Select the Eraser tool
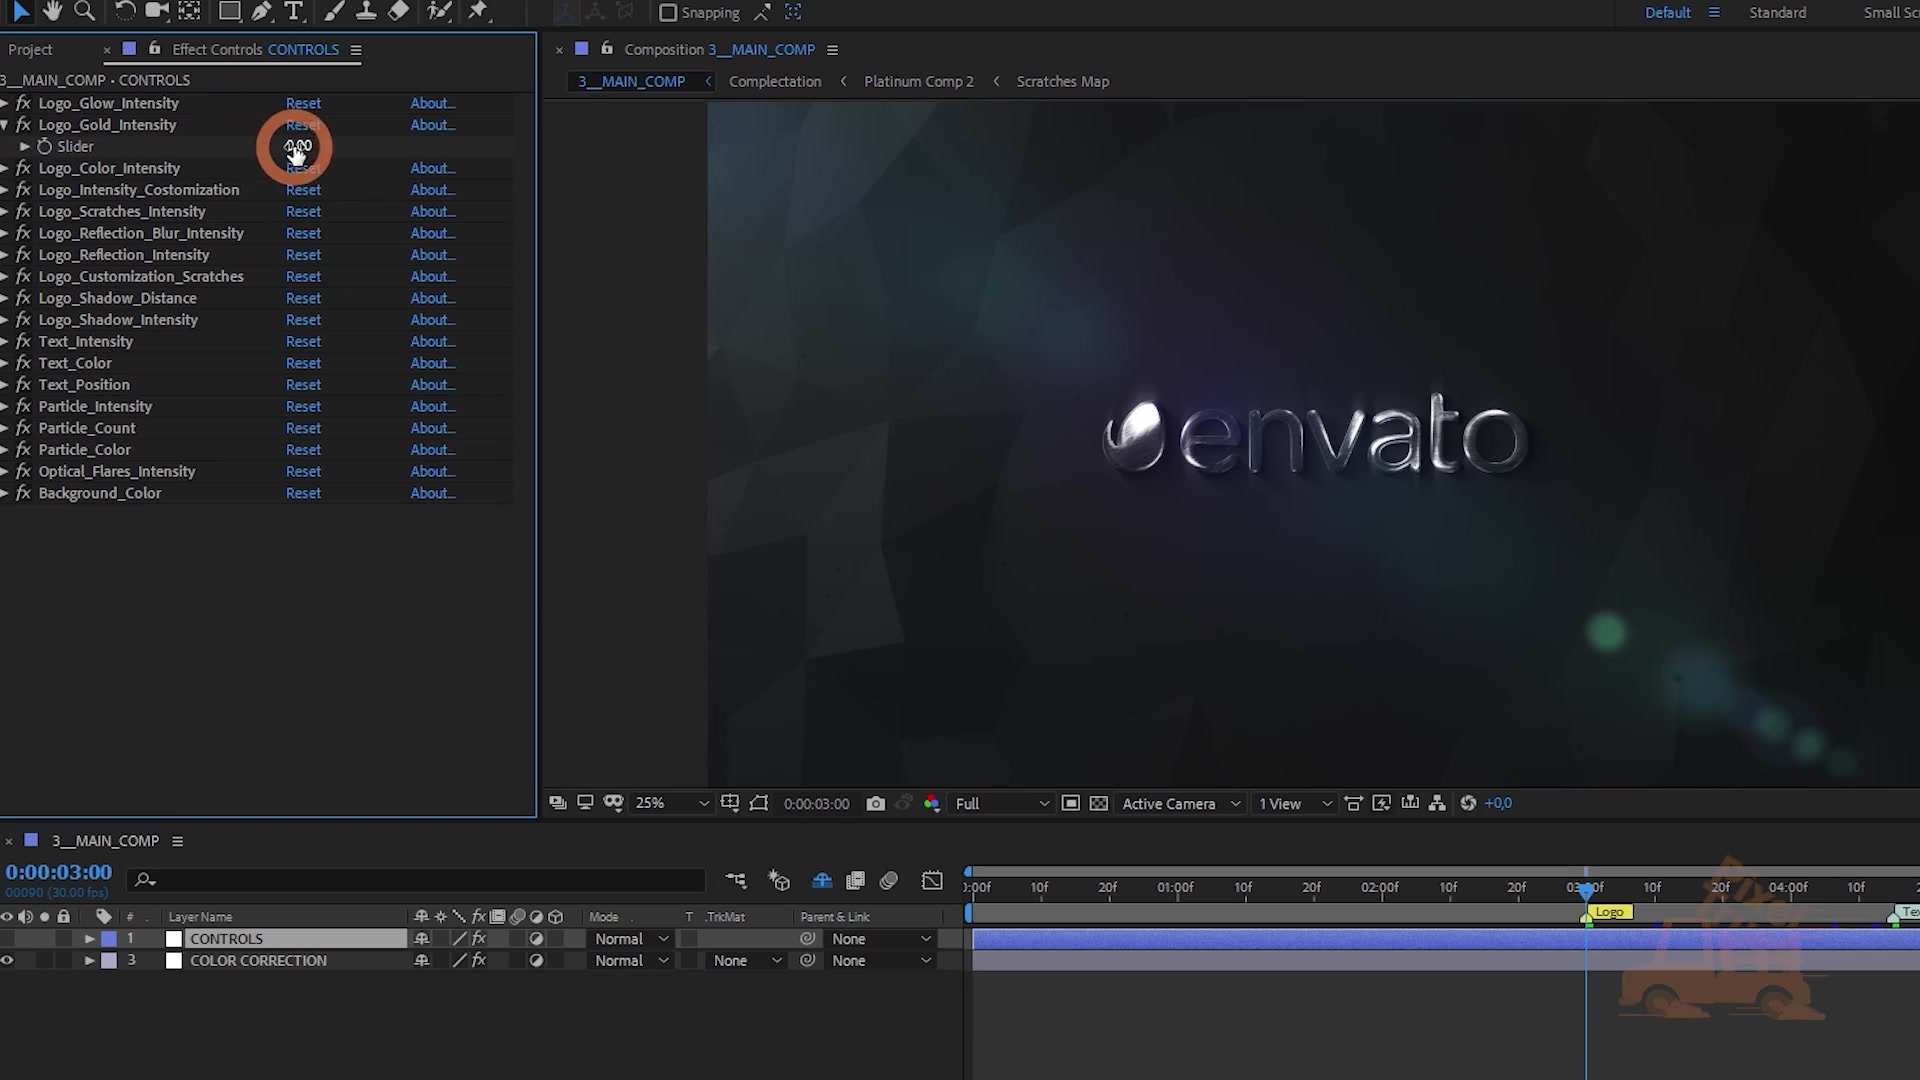Viewport: 1920px width, 1080px height. pos(398,12)
